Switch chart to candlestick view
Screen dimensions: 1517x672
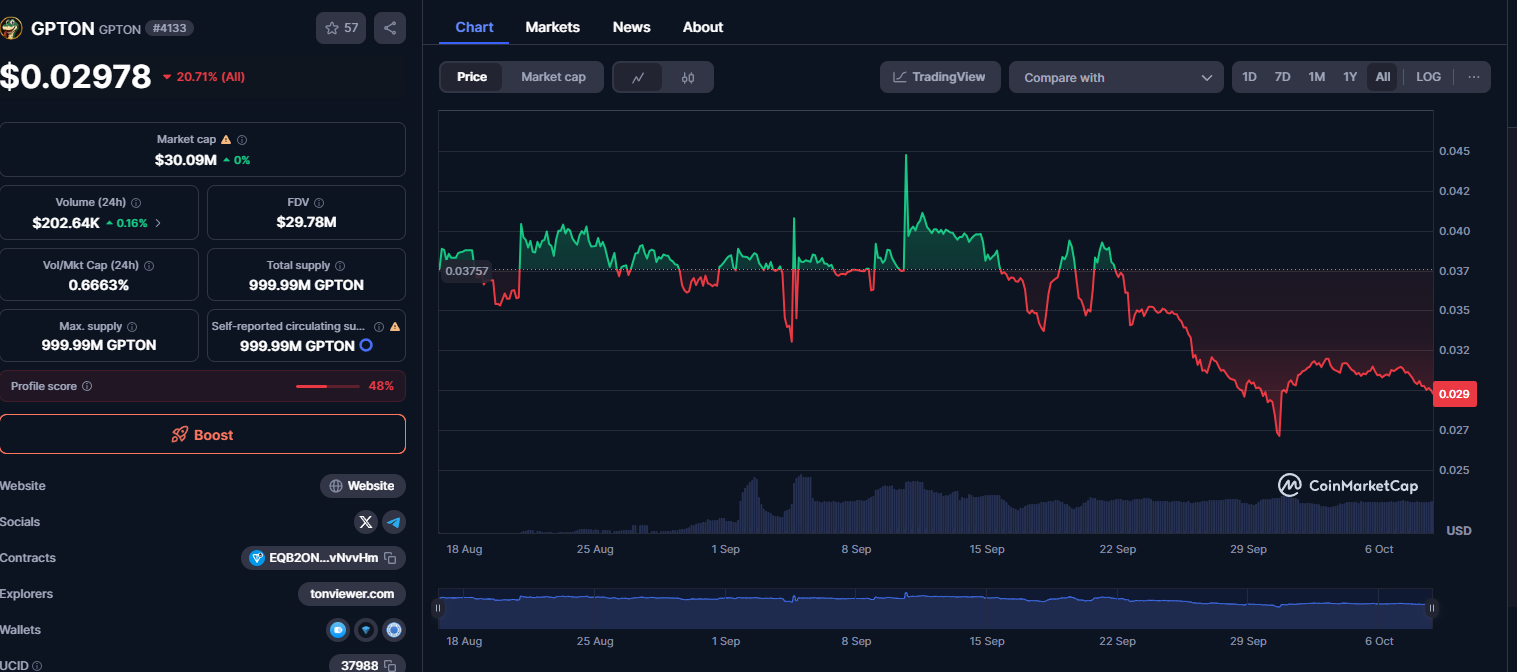tap(688, 77)
